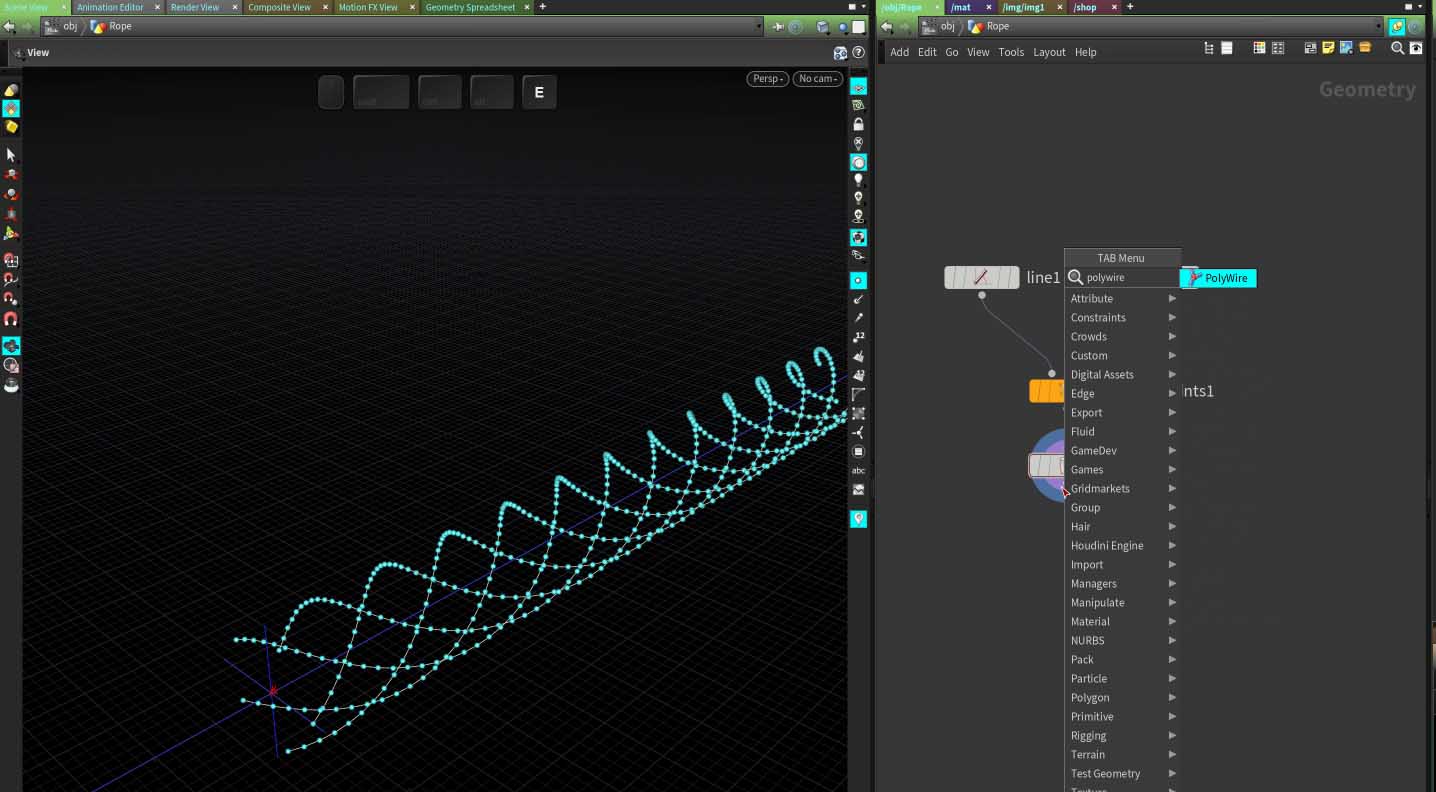Open the No cam camera dropdown
Image resolution: width=1436 pixels, height=792 pixels.
(x=817, y=79)
